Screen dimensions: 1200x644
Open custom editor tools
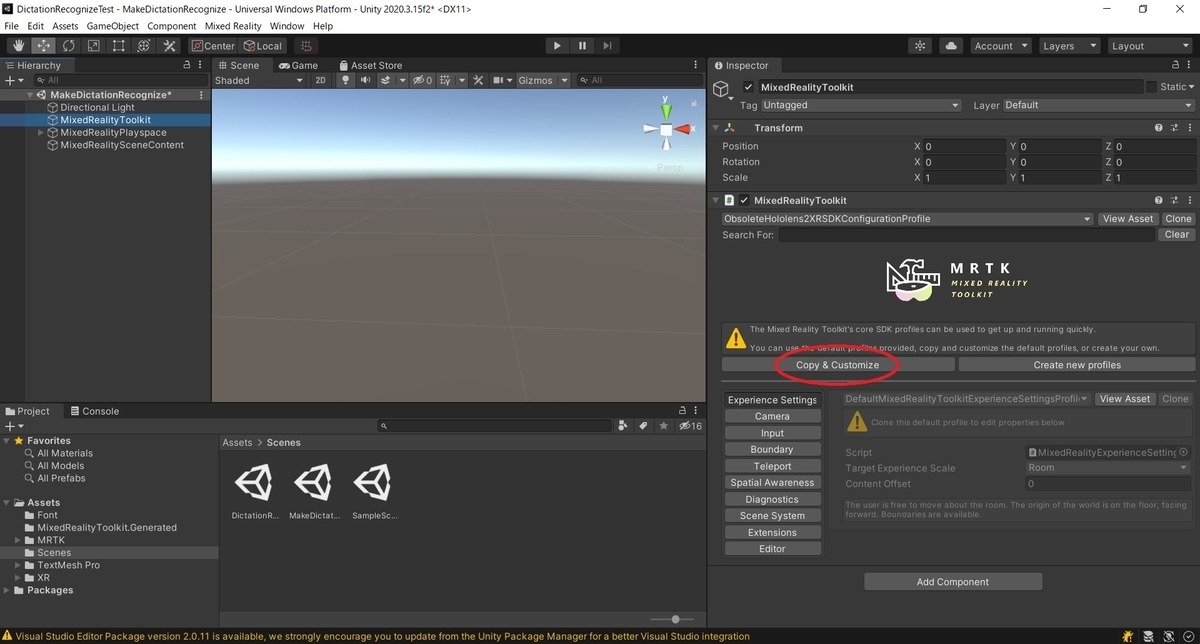(169, 46)
